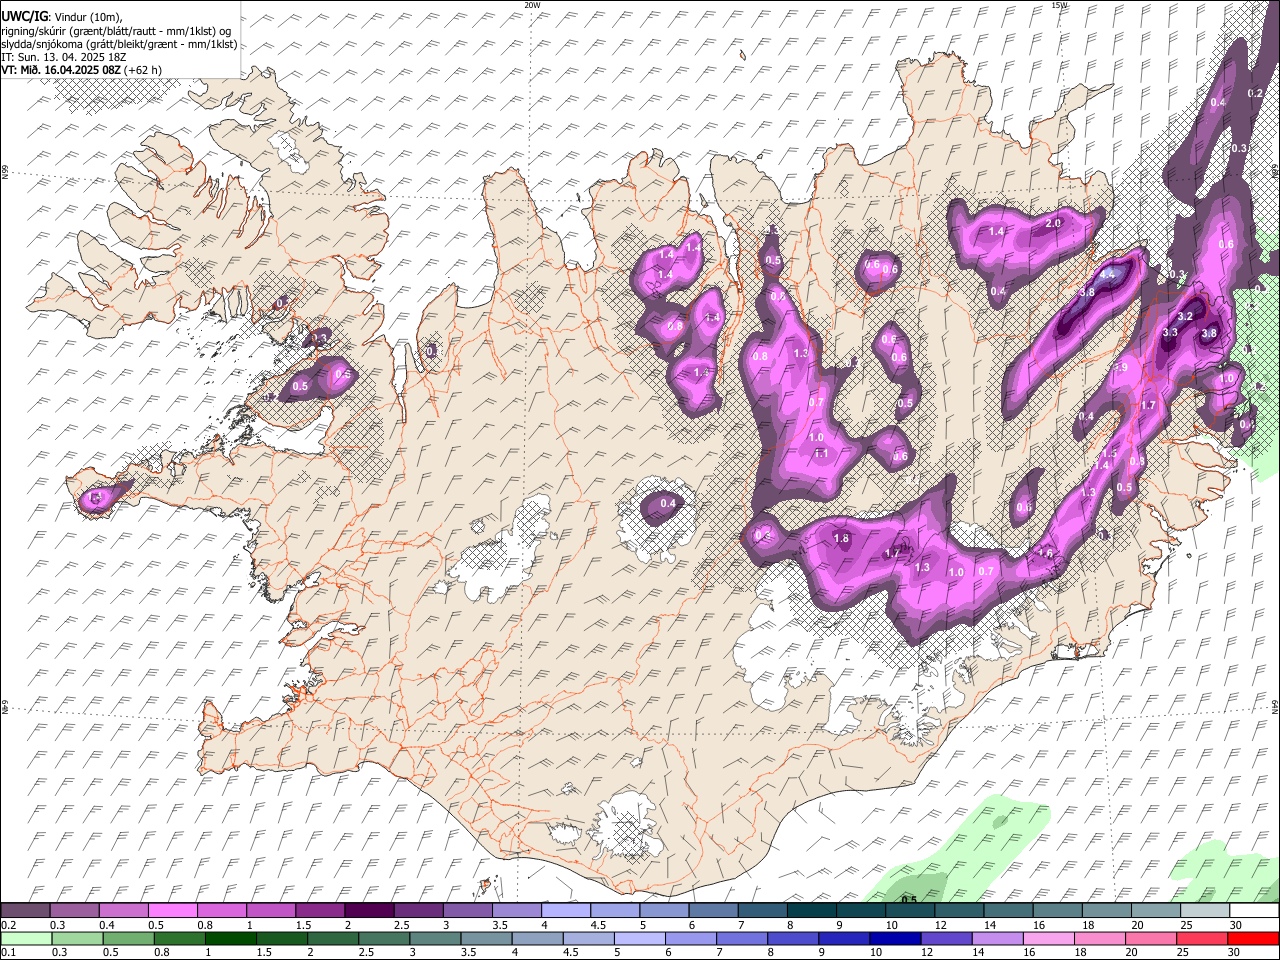Click the 'Vindur (10m)' header text
The height and width of the screenshot is (960, 1280).
point(86,17)
